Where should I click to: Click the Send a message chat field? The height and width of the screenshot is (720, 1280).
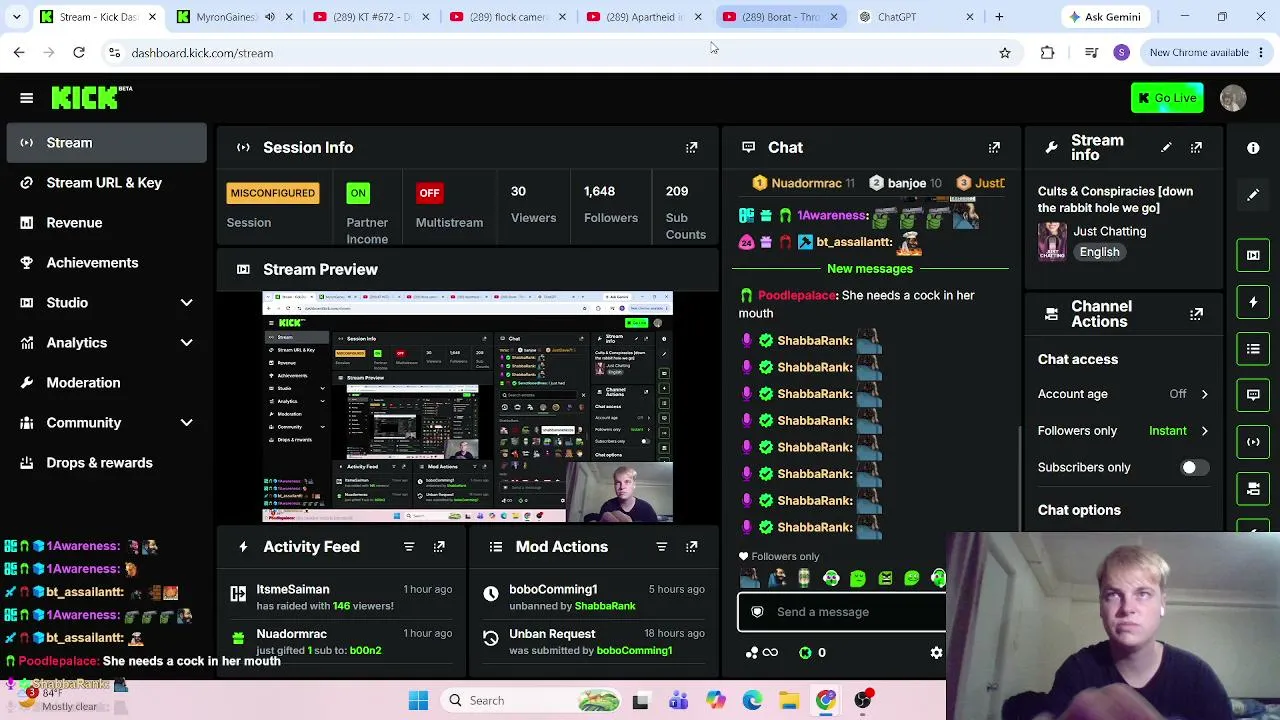(842, 612)
